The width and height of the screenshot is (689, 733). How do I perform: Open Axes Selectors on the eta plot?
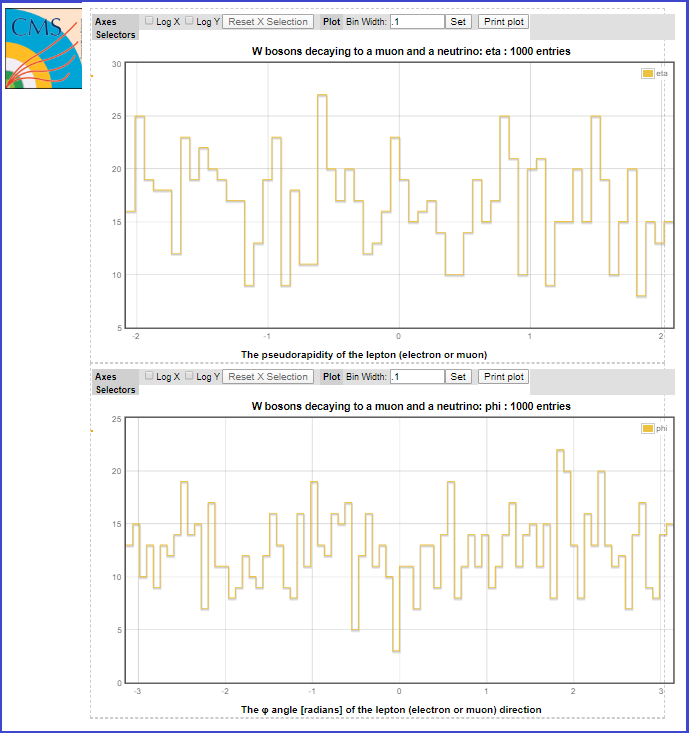[x=115, y=28]
